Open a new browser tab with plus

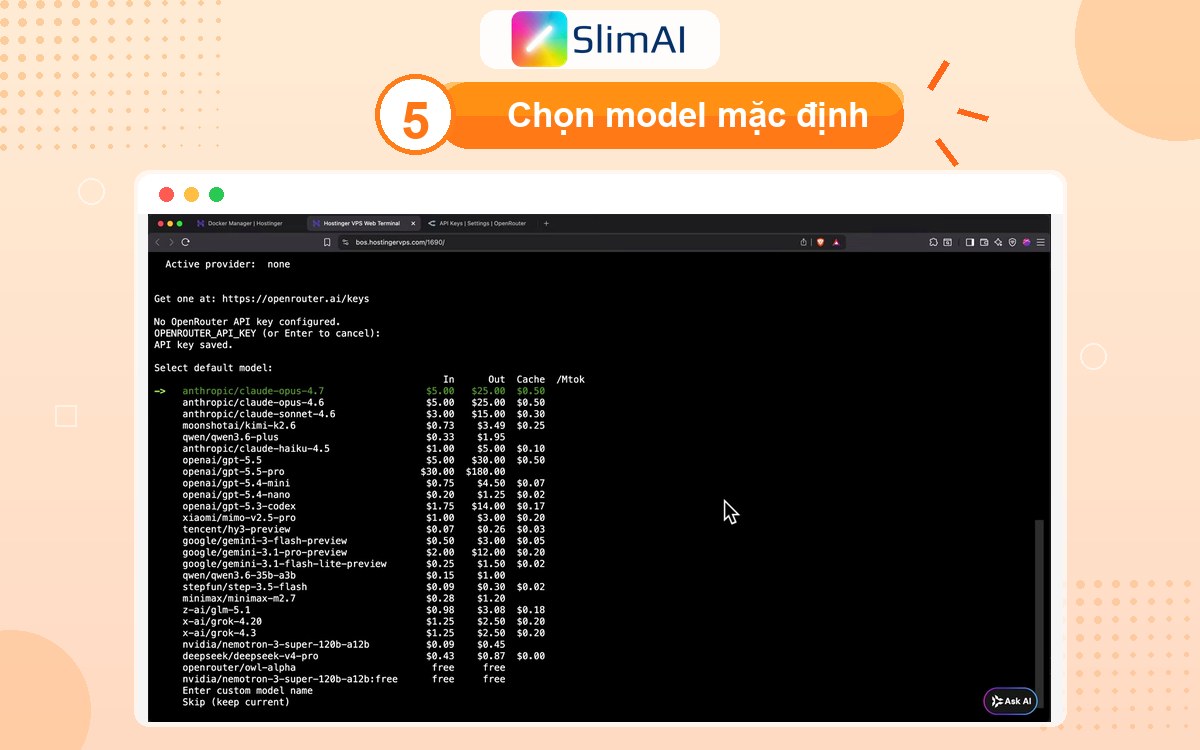pos(546,223)
